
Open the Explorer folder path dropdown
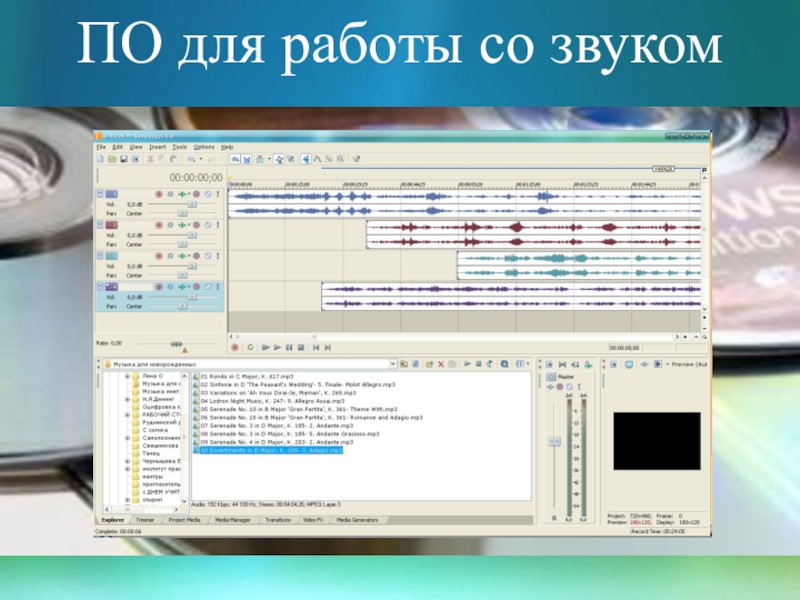393,365
